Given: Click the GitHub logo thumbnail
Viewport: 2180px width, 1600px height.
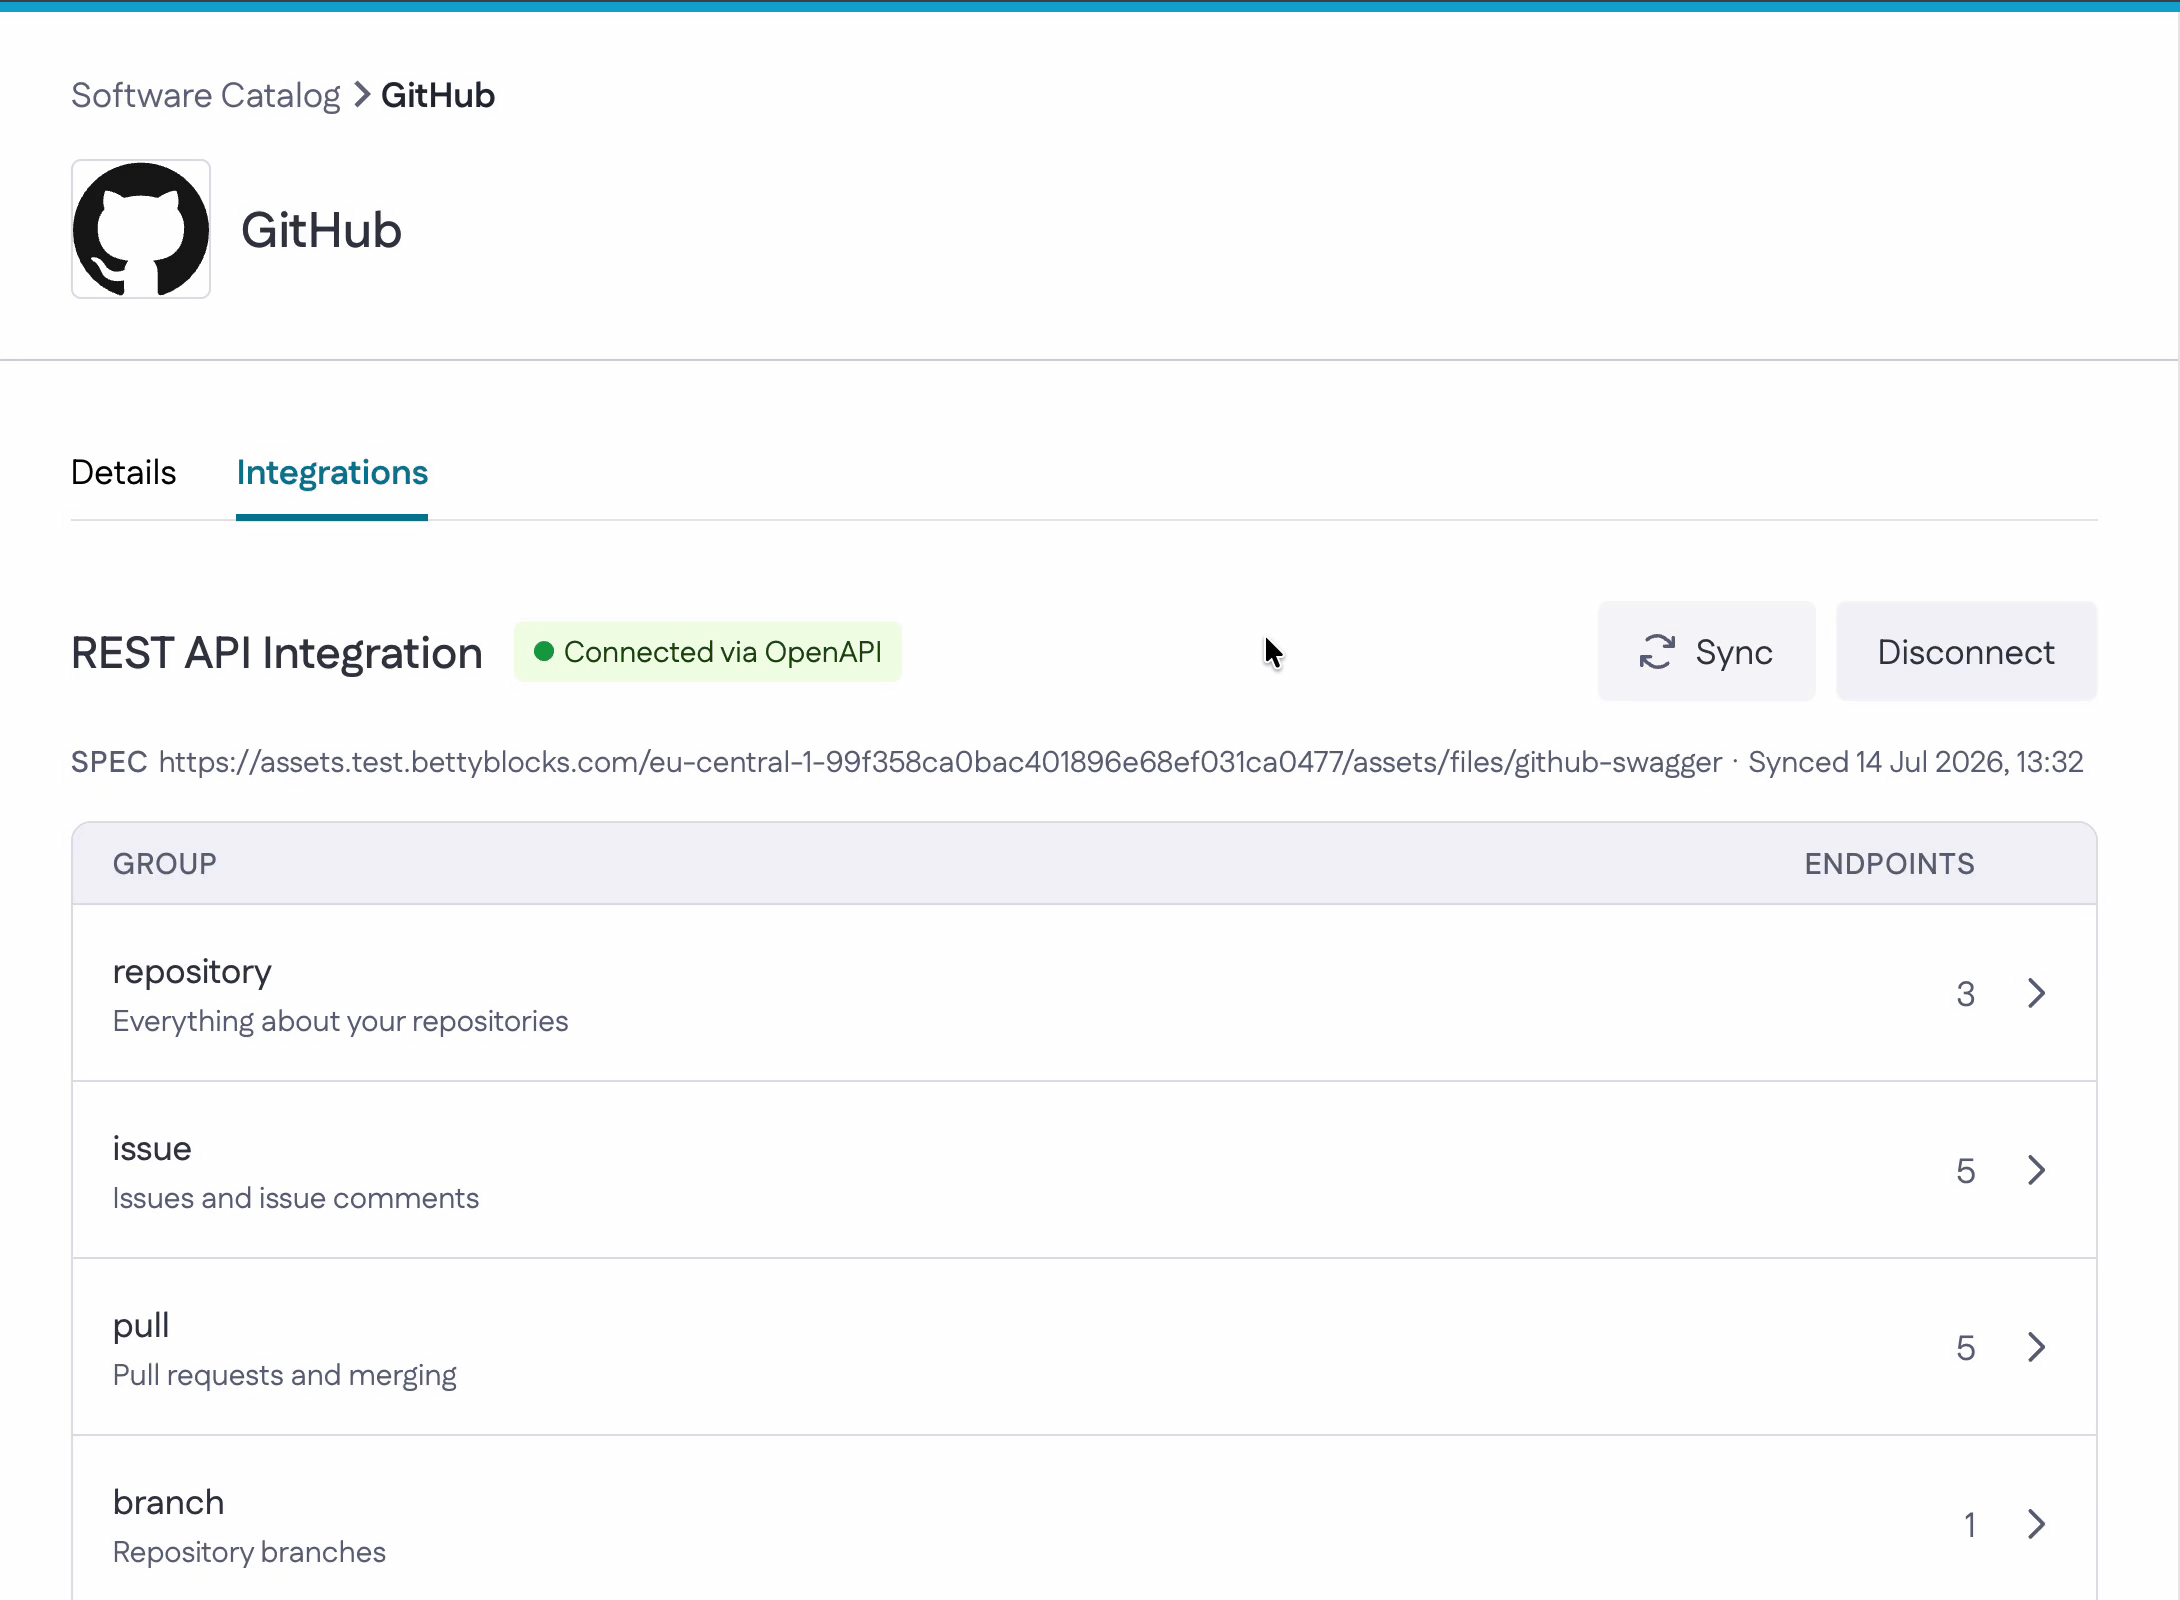Looking at the screenshot, I should (141, 229).
